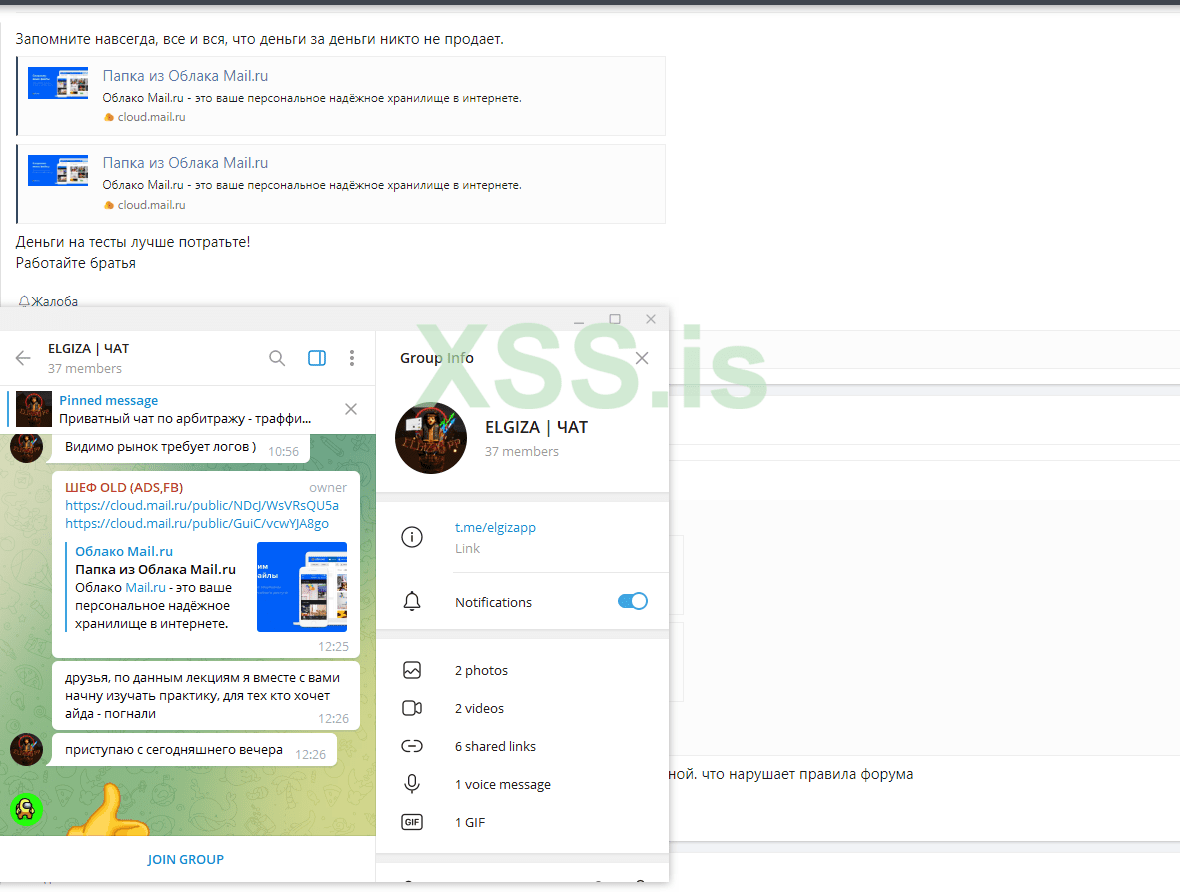Viewport: 1180px width, 893px height.
Task: Click the video camera icon in shared media
Action: 412,708
